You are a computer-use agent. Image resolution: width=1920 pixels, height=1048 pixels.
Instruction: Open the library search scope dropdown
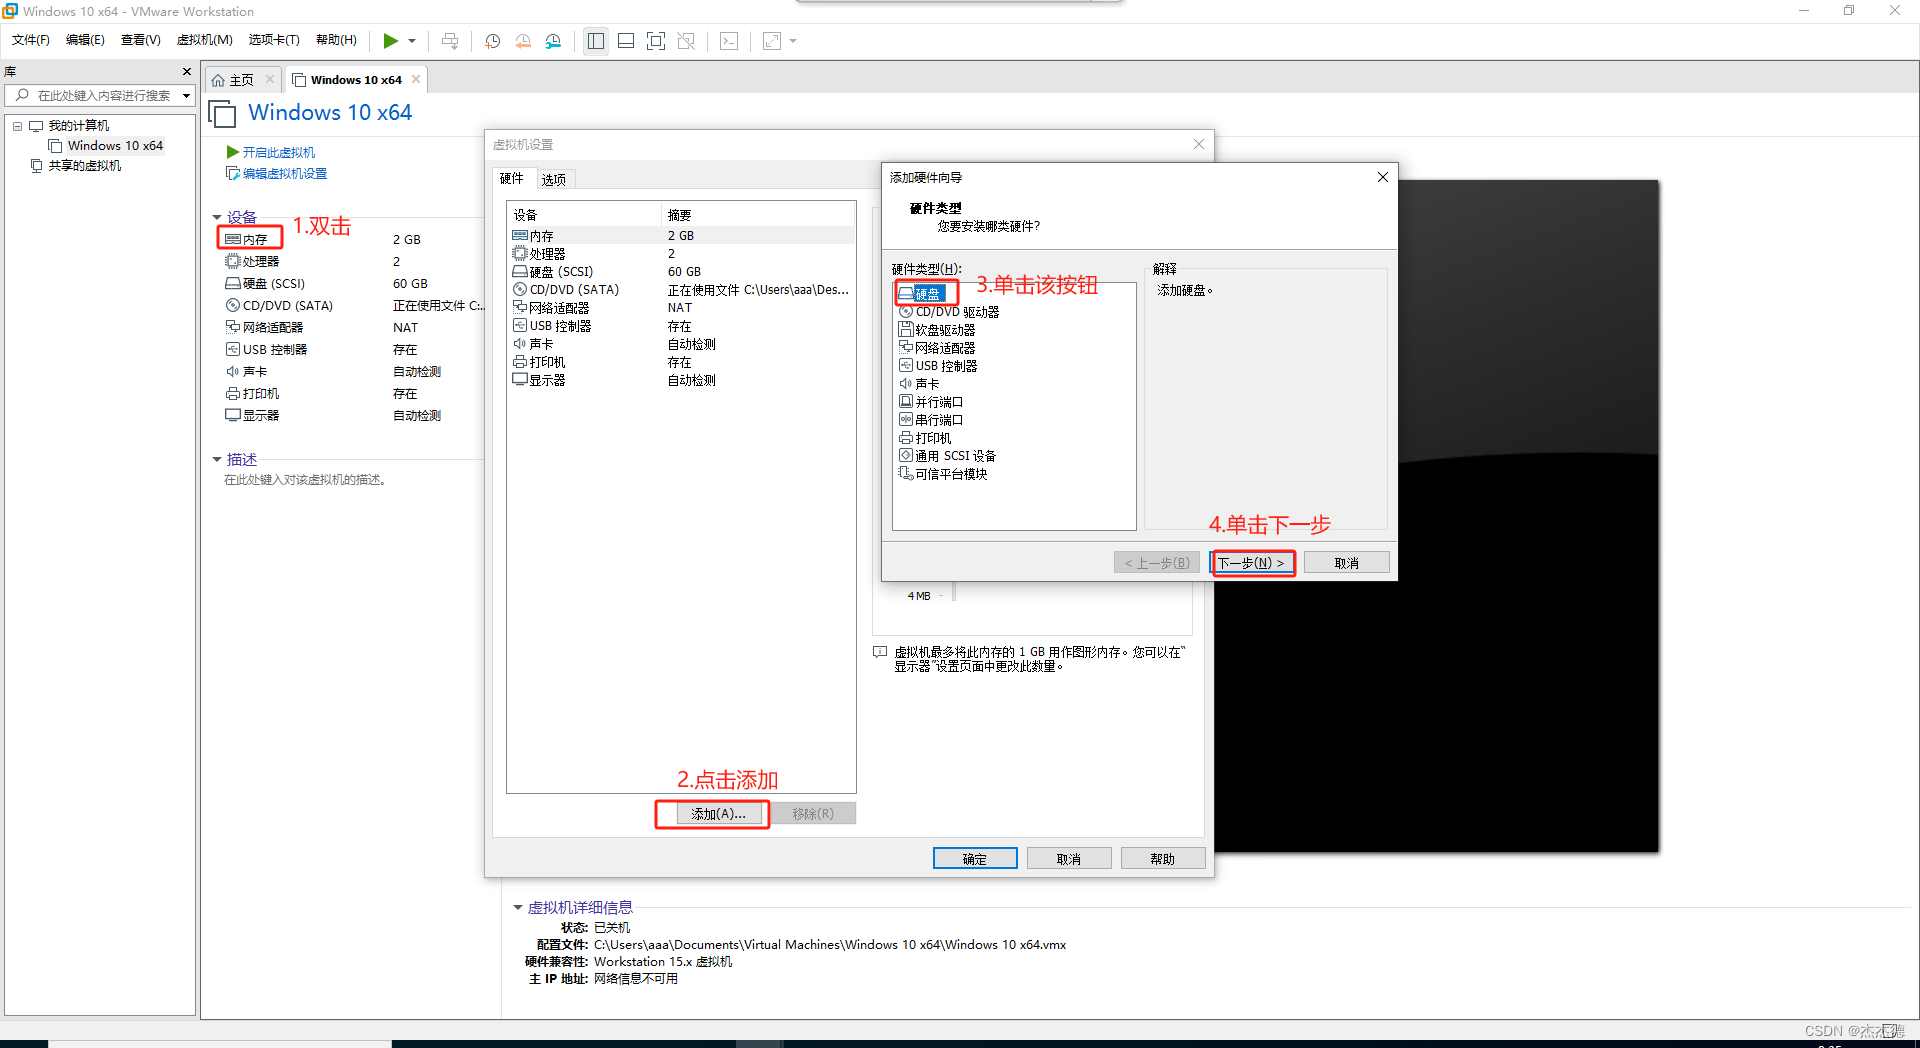click(x=186, y=95)
